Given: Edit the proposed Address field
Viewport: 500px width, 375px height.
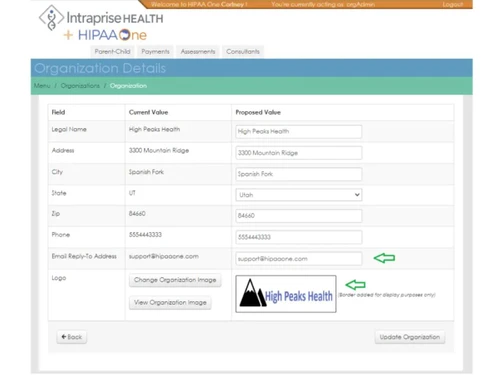Looking at the screenshot, I should (298, 153).
